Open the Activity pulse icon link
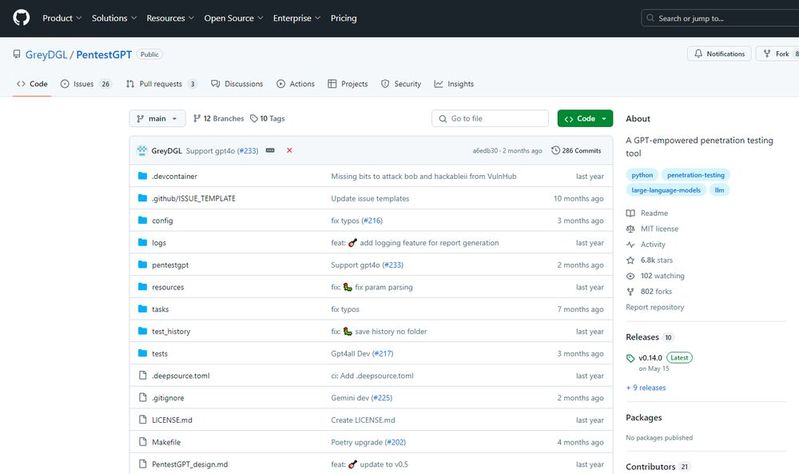 point(630,245)
